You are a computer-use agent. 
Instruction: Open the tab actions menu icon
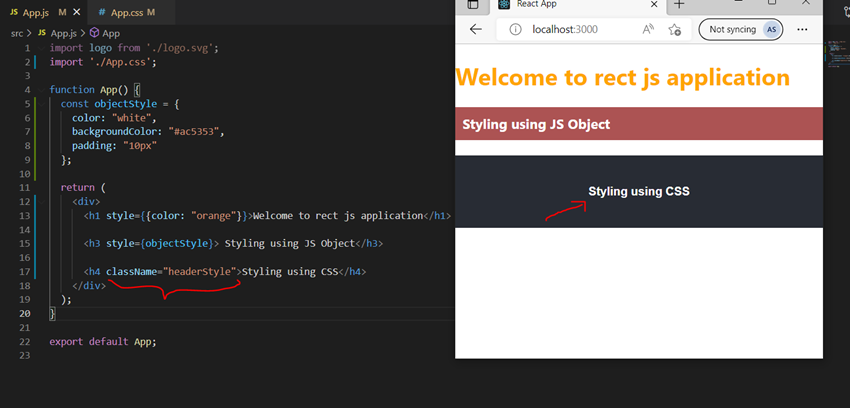(x=473, y=5)
